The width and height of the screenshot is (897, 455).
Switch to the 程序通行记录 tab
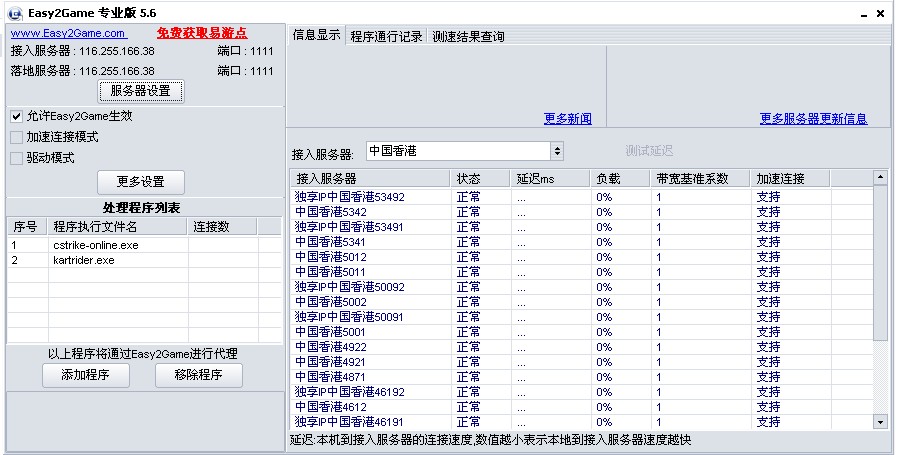pos(387,36)
